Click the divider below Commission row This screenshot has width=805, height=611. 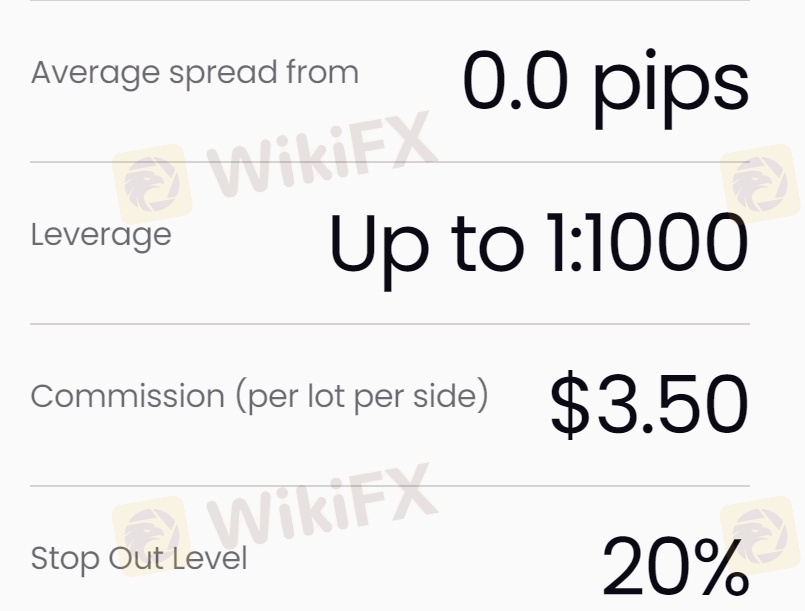coord(390,485)
